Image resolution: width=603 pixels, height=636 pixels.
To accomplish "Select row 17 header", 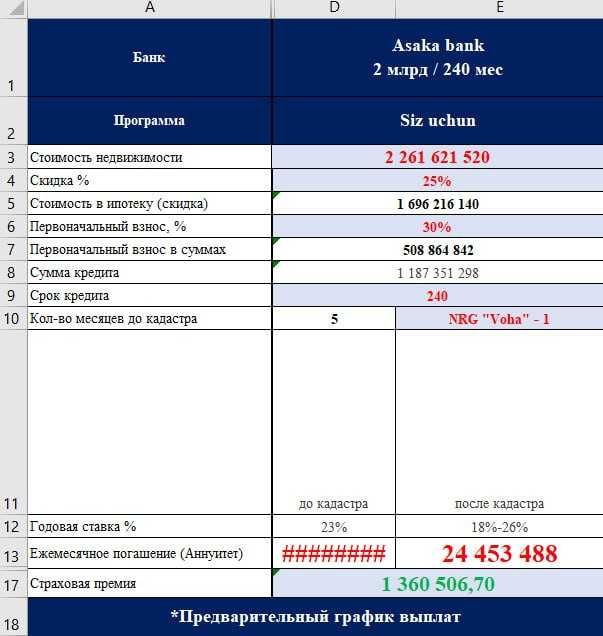I will click(13, 583).
